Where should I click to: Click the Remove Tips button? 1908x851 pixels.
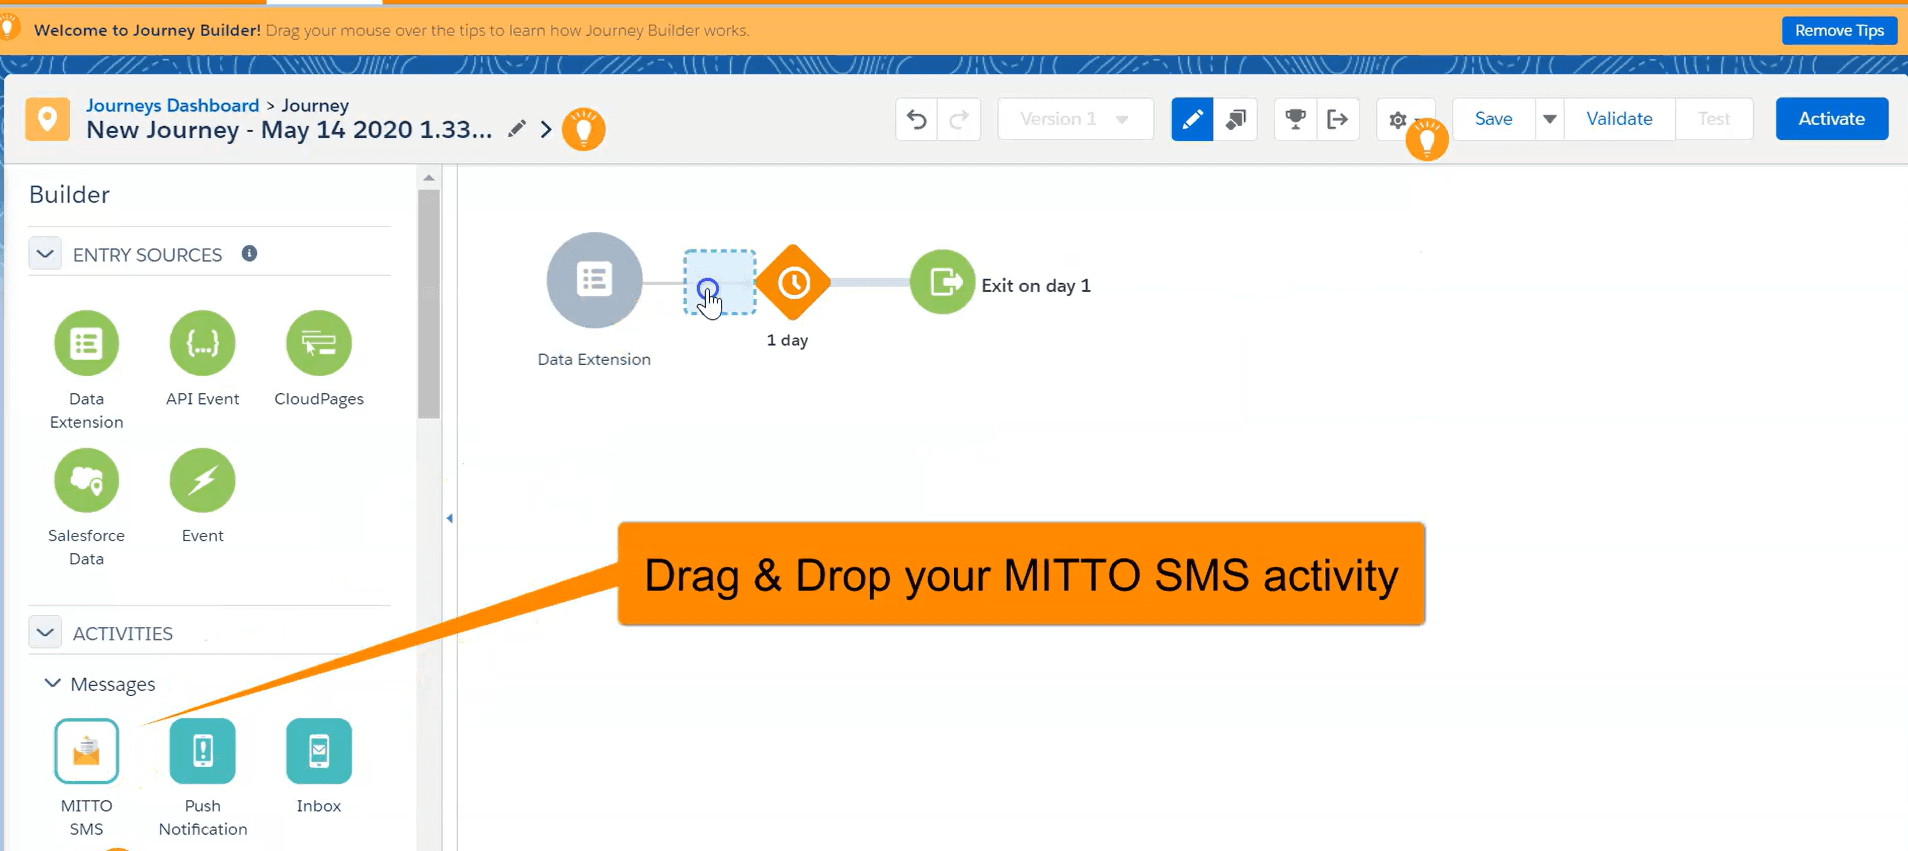pos(1839,31)
